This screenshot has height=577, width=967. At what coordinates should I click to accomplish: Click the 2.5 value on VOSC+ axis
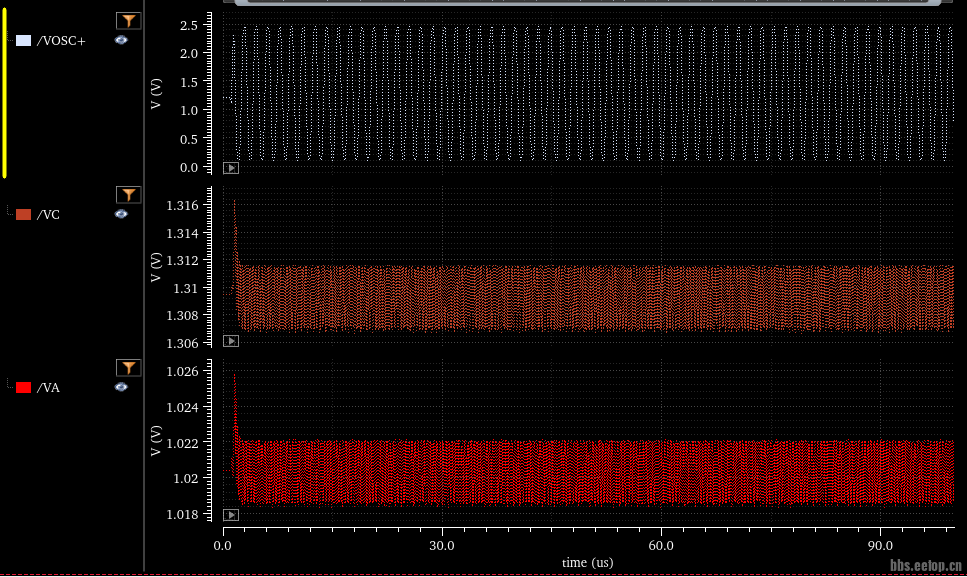coord(189,25)
